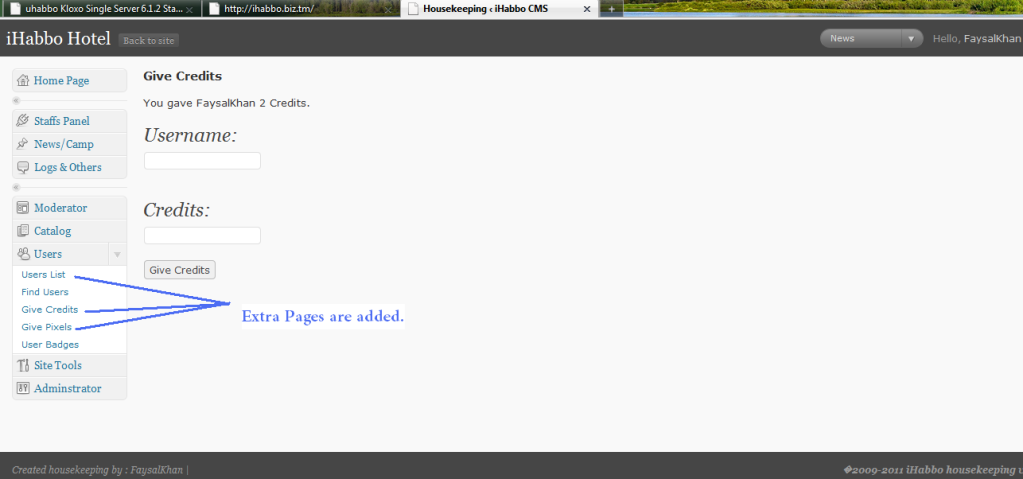
Task: Collapse the Users menu arrow
Action: [117, 254]
